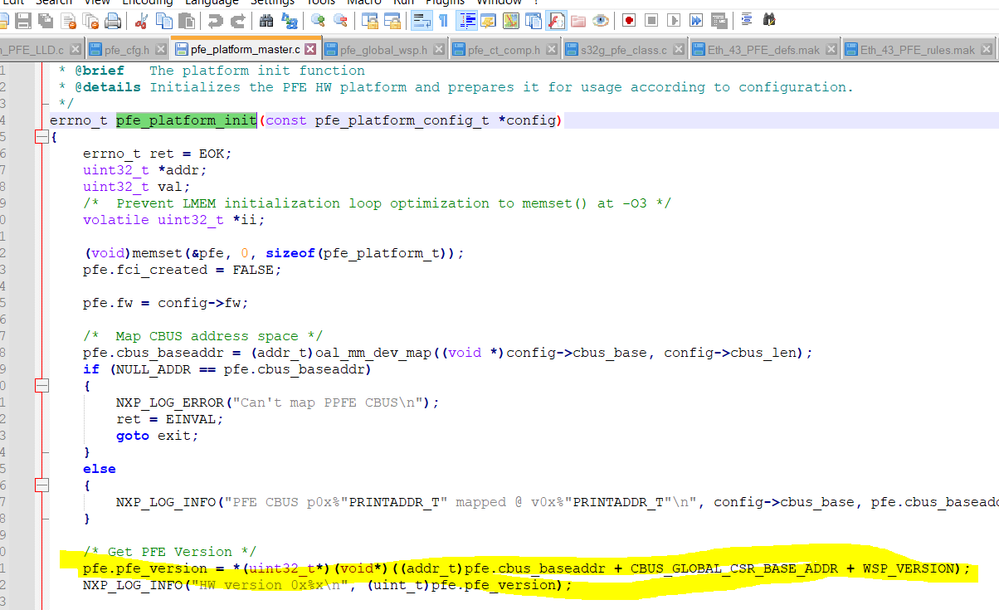Collapse the else block fold marker
This screenshot has width=999, height=610.
(x=41, y=485)
